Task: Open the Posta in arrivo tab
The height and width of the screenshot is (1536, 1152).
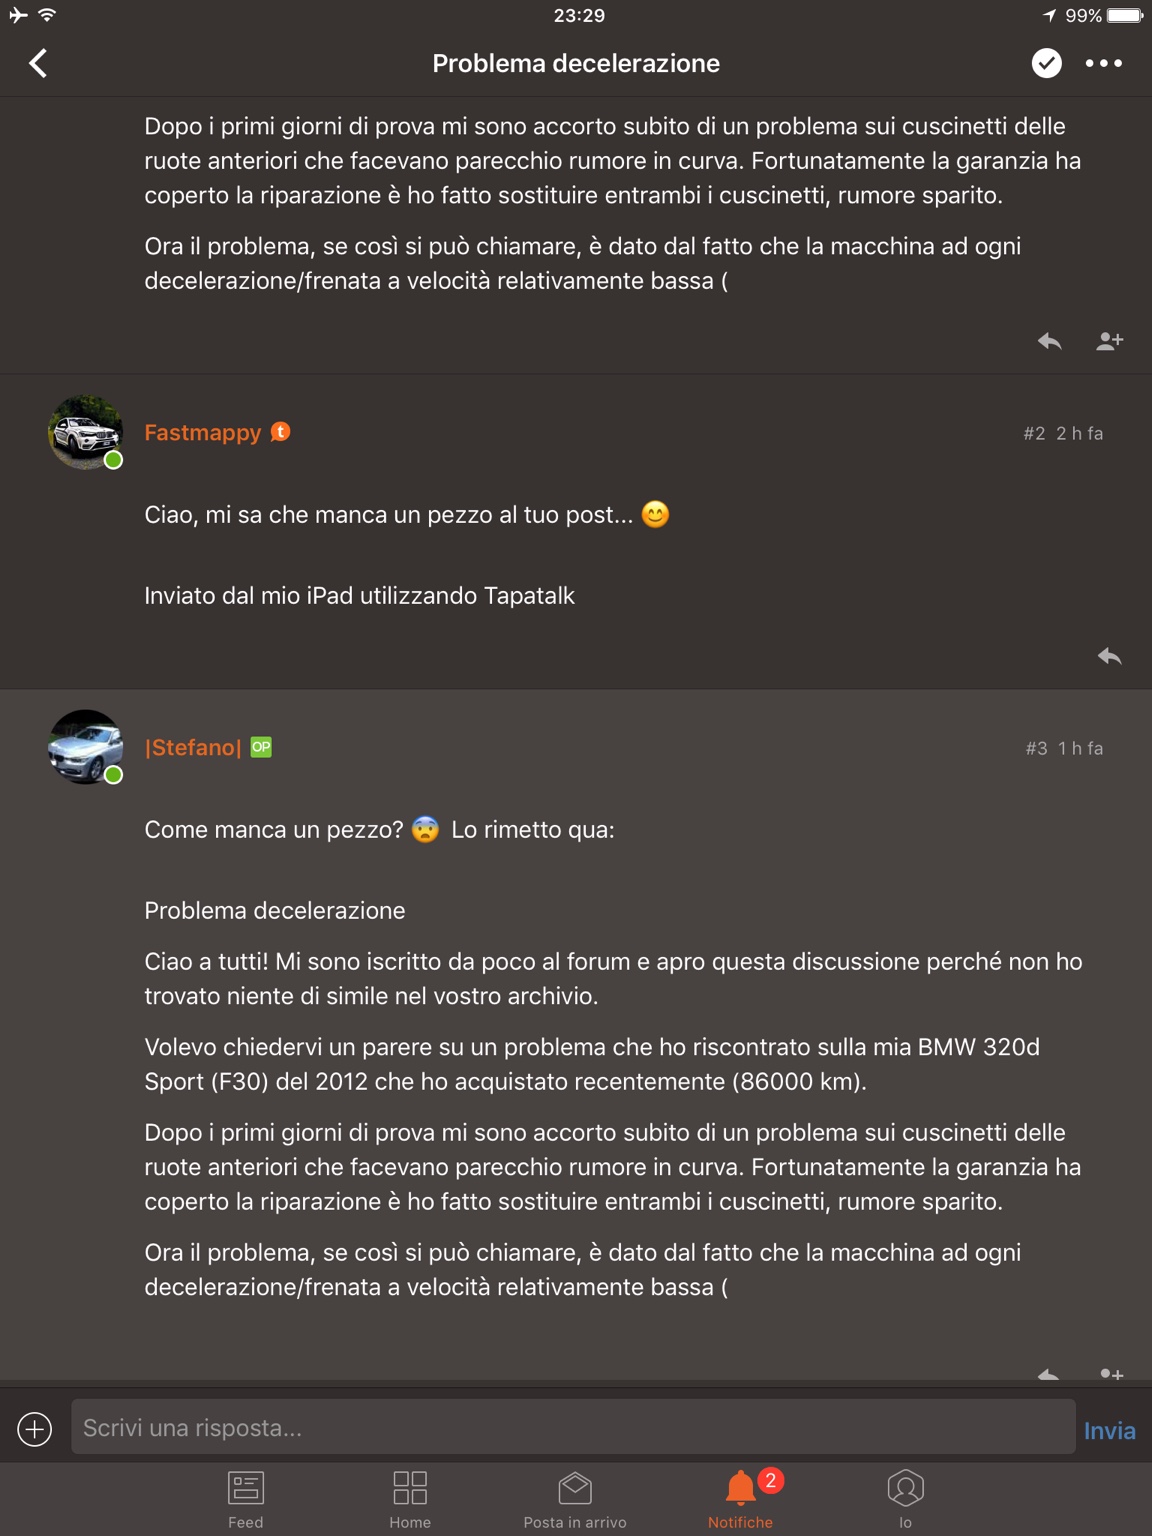Action: coord(575,1499)
